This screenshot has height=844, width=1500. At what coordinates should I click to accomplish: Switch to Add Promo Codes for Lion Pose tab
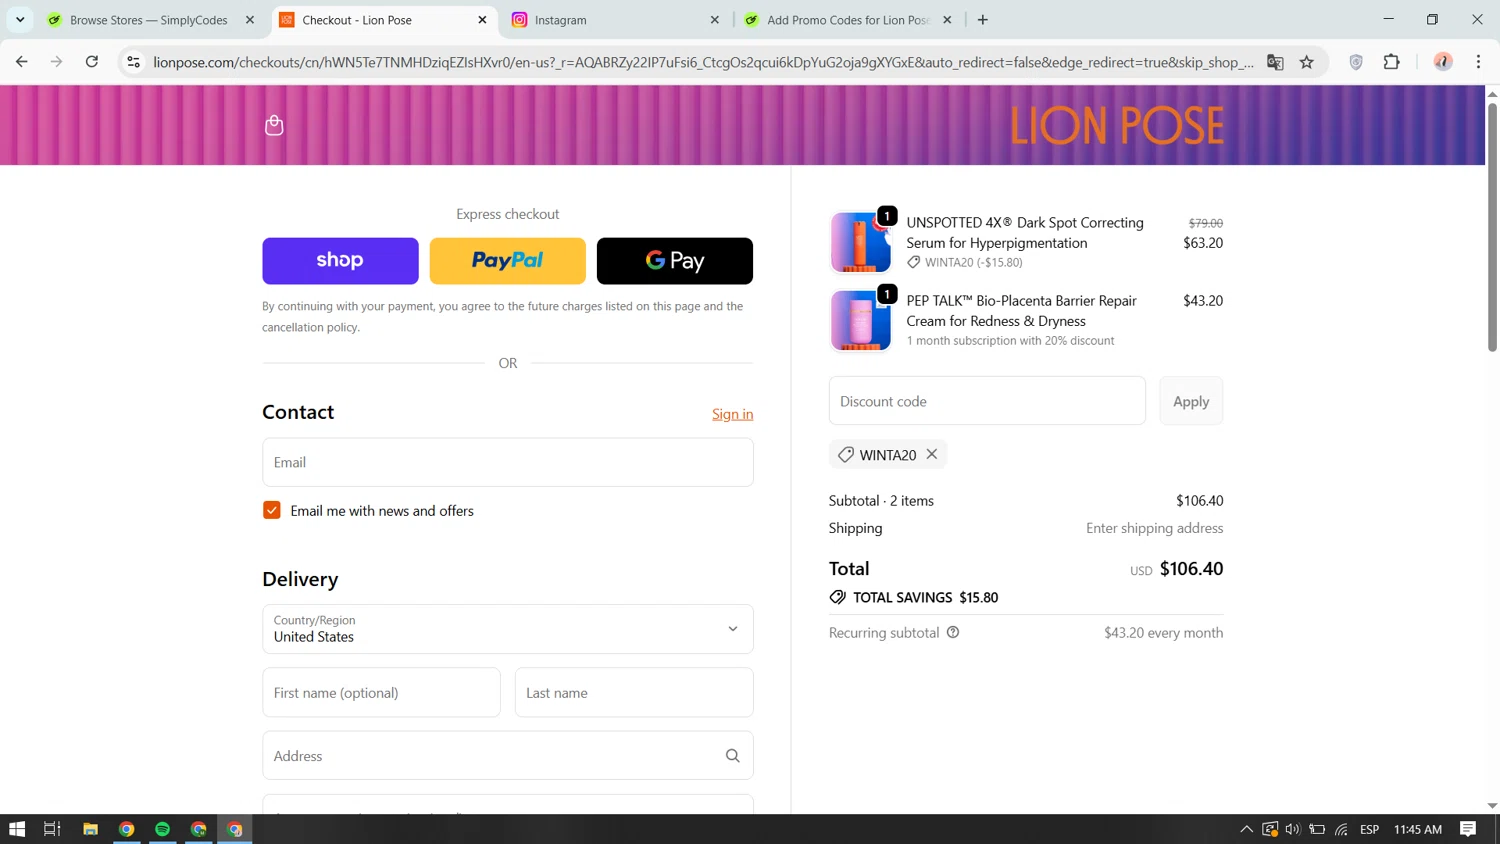[x=848, y=20]
